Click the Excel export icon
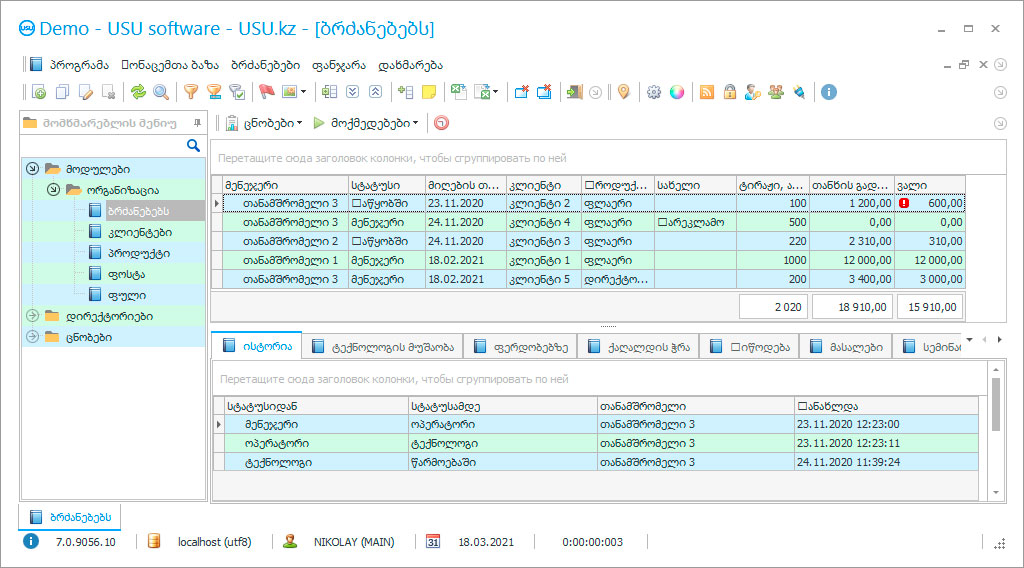The height and width of the screenshot is (568, 1024). [x=458, y=92]
